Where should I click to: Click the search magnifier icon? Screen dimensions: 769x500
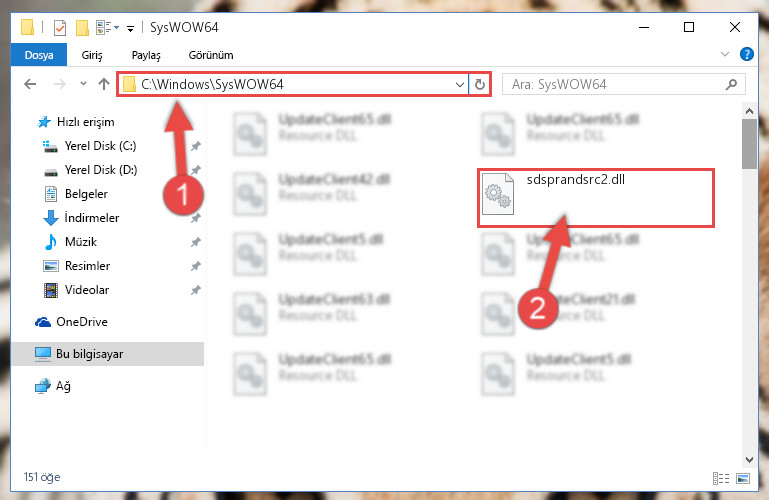pos(731,84)
